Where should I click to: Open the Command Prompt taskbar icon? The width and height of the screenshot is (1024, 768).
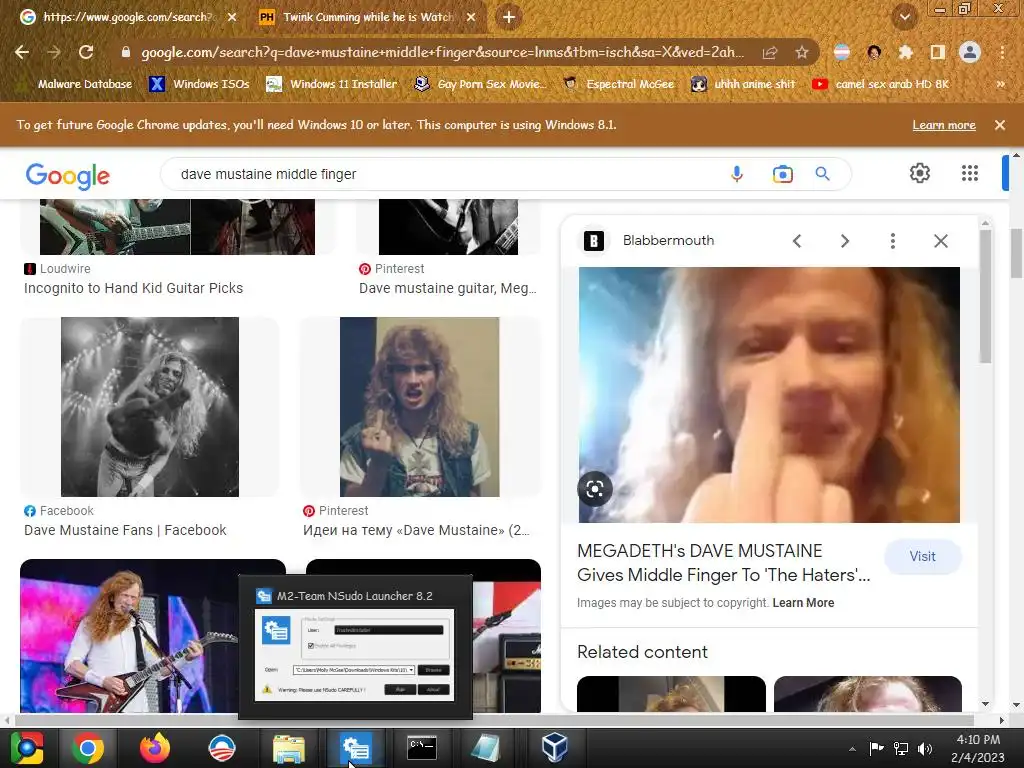click(422, 748)
